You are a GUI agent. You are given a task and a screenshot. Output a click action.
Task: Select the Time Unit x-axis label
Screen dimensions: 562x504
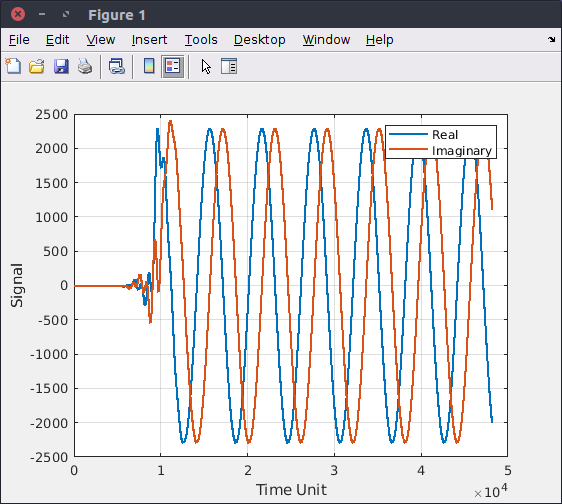tap(291, 490)
